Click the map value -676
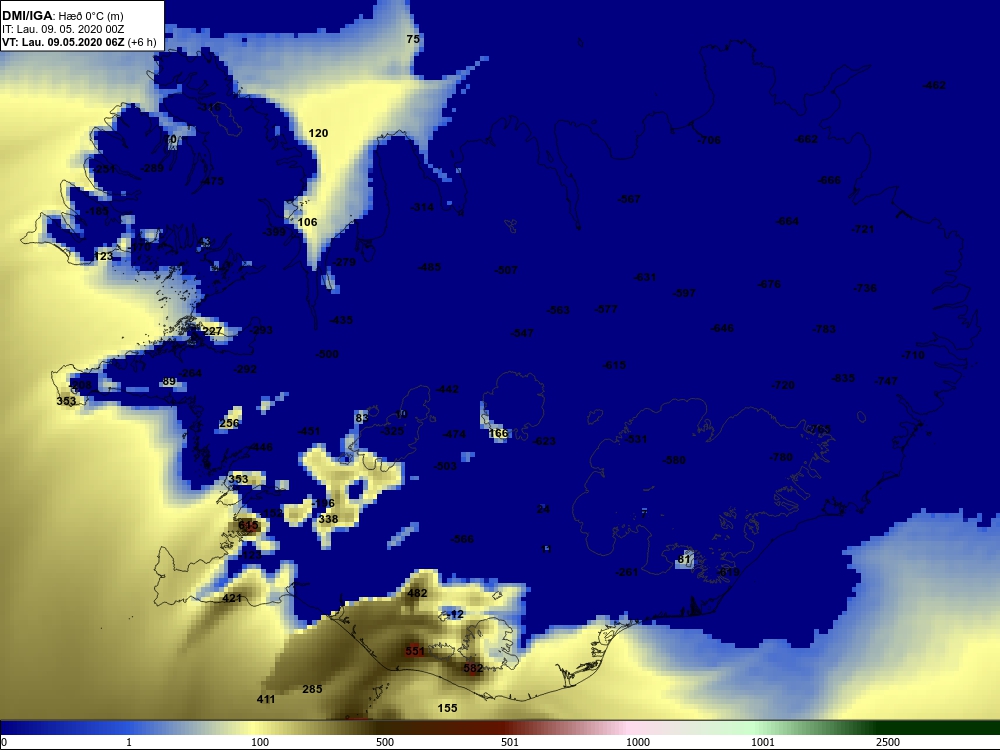The width and height of the screenshot is (1000, 750). 769,284
